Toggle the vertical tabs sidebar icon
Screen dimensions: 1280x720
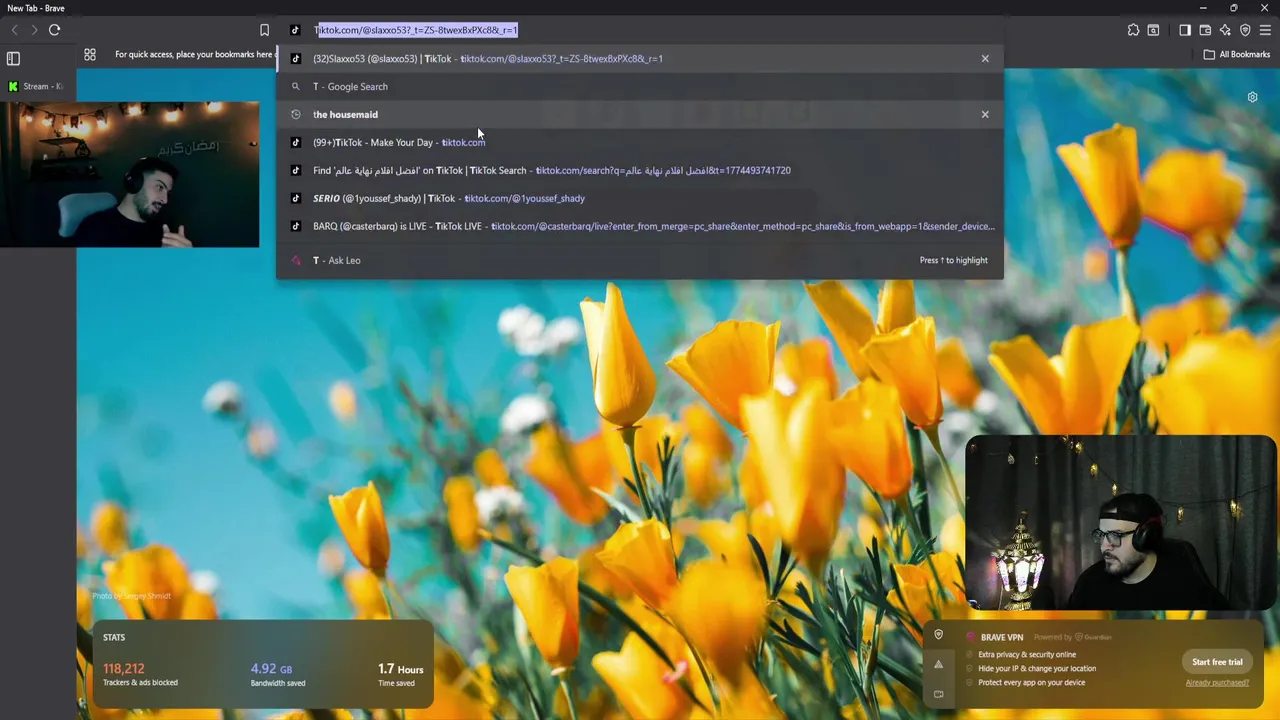pos(13,58)
